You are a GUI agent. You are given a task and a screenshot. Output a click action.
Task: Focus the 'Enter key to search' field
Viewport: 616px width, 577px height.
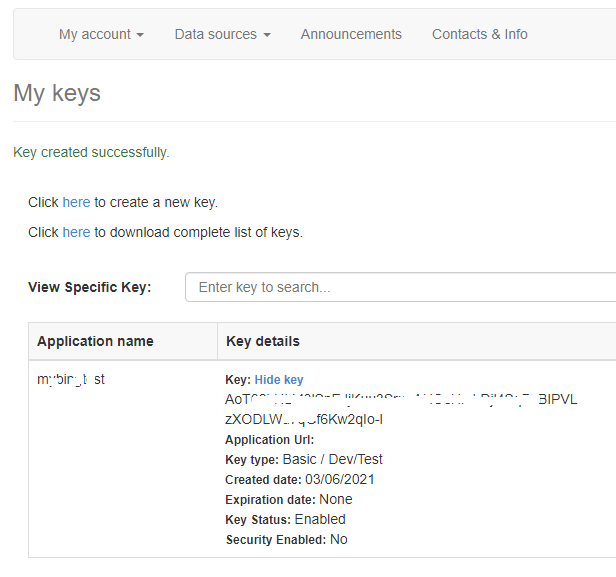pyautogui.click(x=401, y=287)
